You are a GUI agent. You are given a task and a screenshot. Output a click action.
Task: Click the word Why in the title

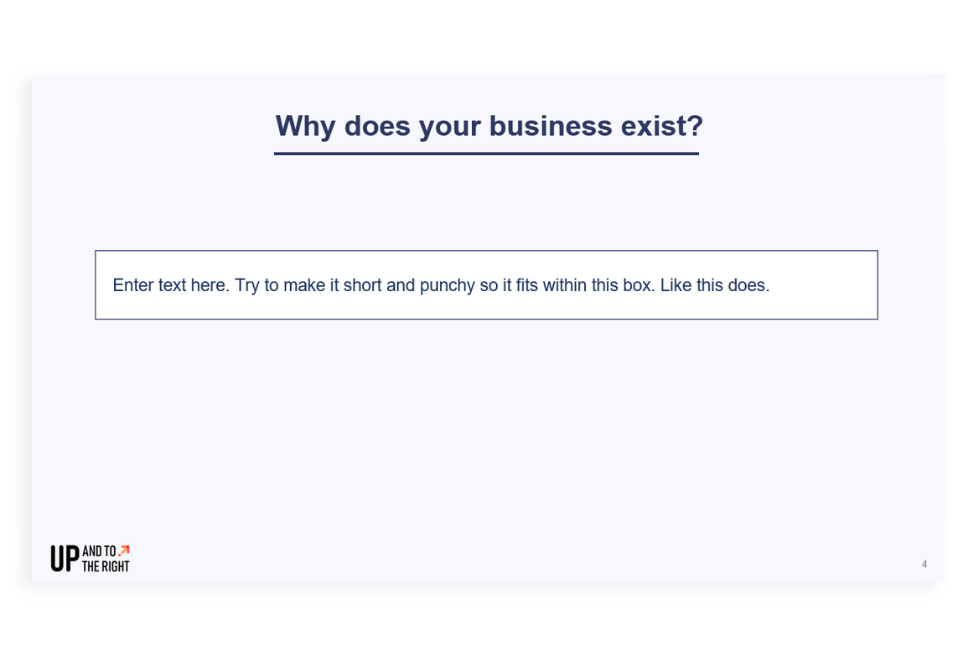(305, 126)
